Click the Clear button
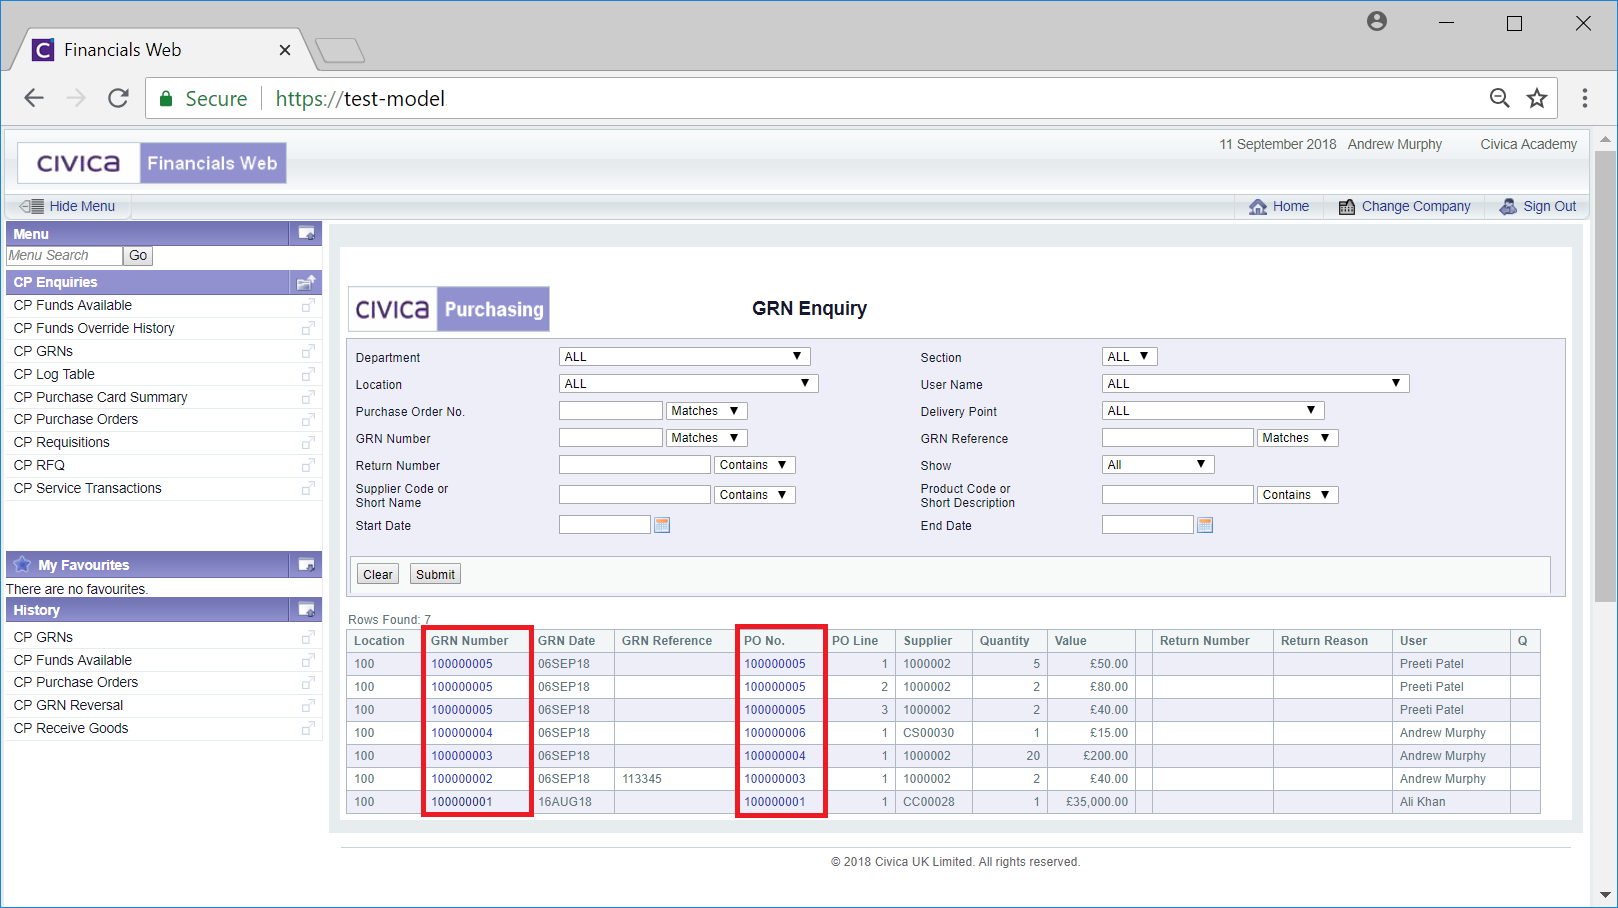The height and width of the screenshot is (908, 1618). tap(378, 574)
